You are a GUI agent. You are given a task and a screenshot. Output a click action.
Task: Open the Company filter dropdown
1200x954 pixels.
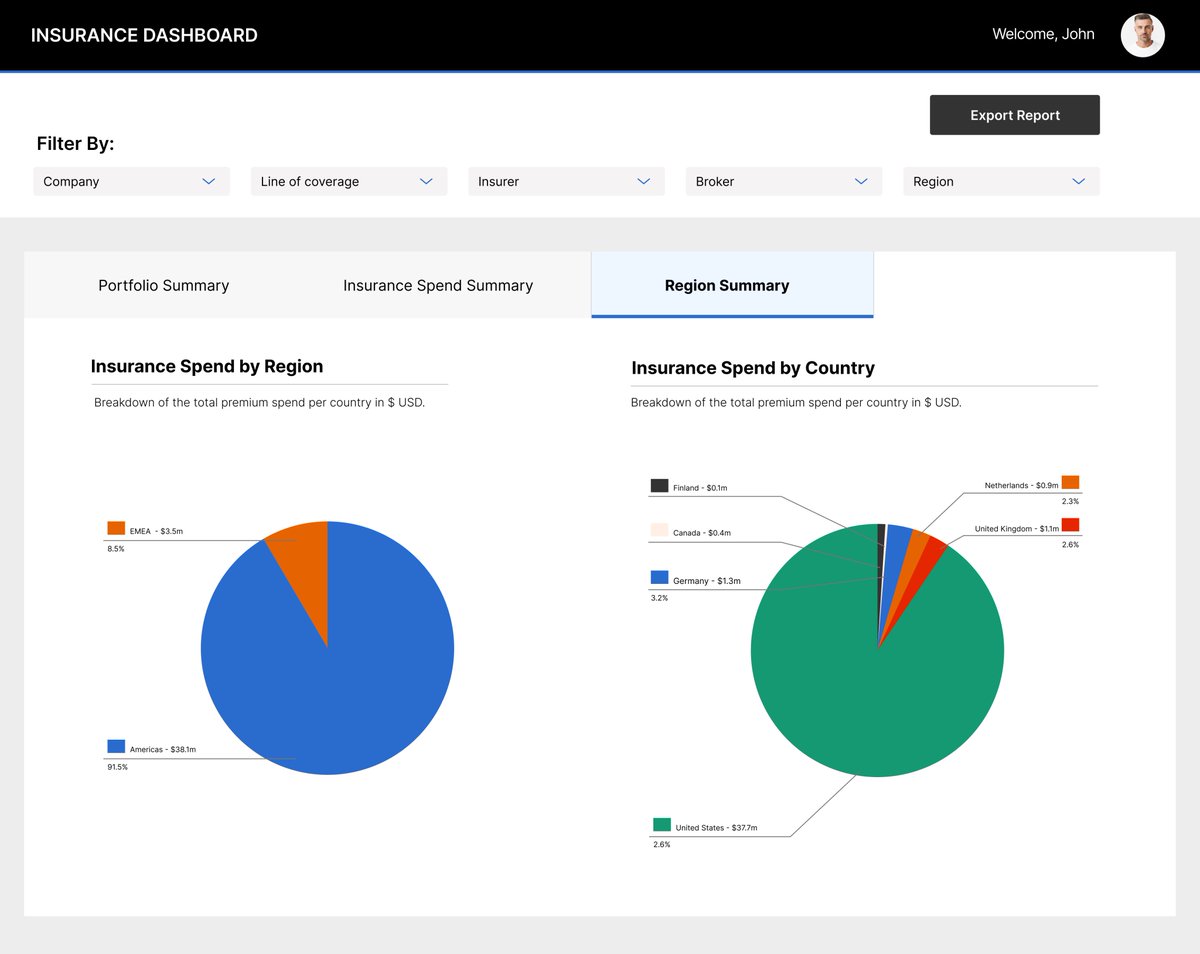click(131, 181)
